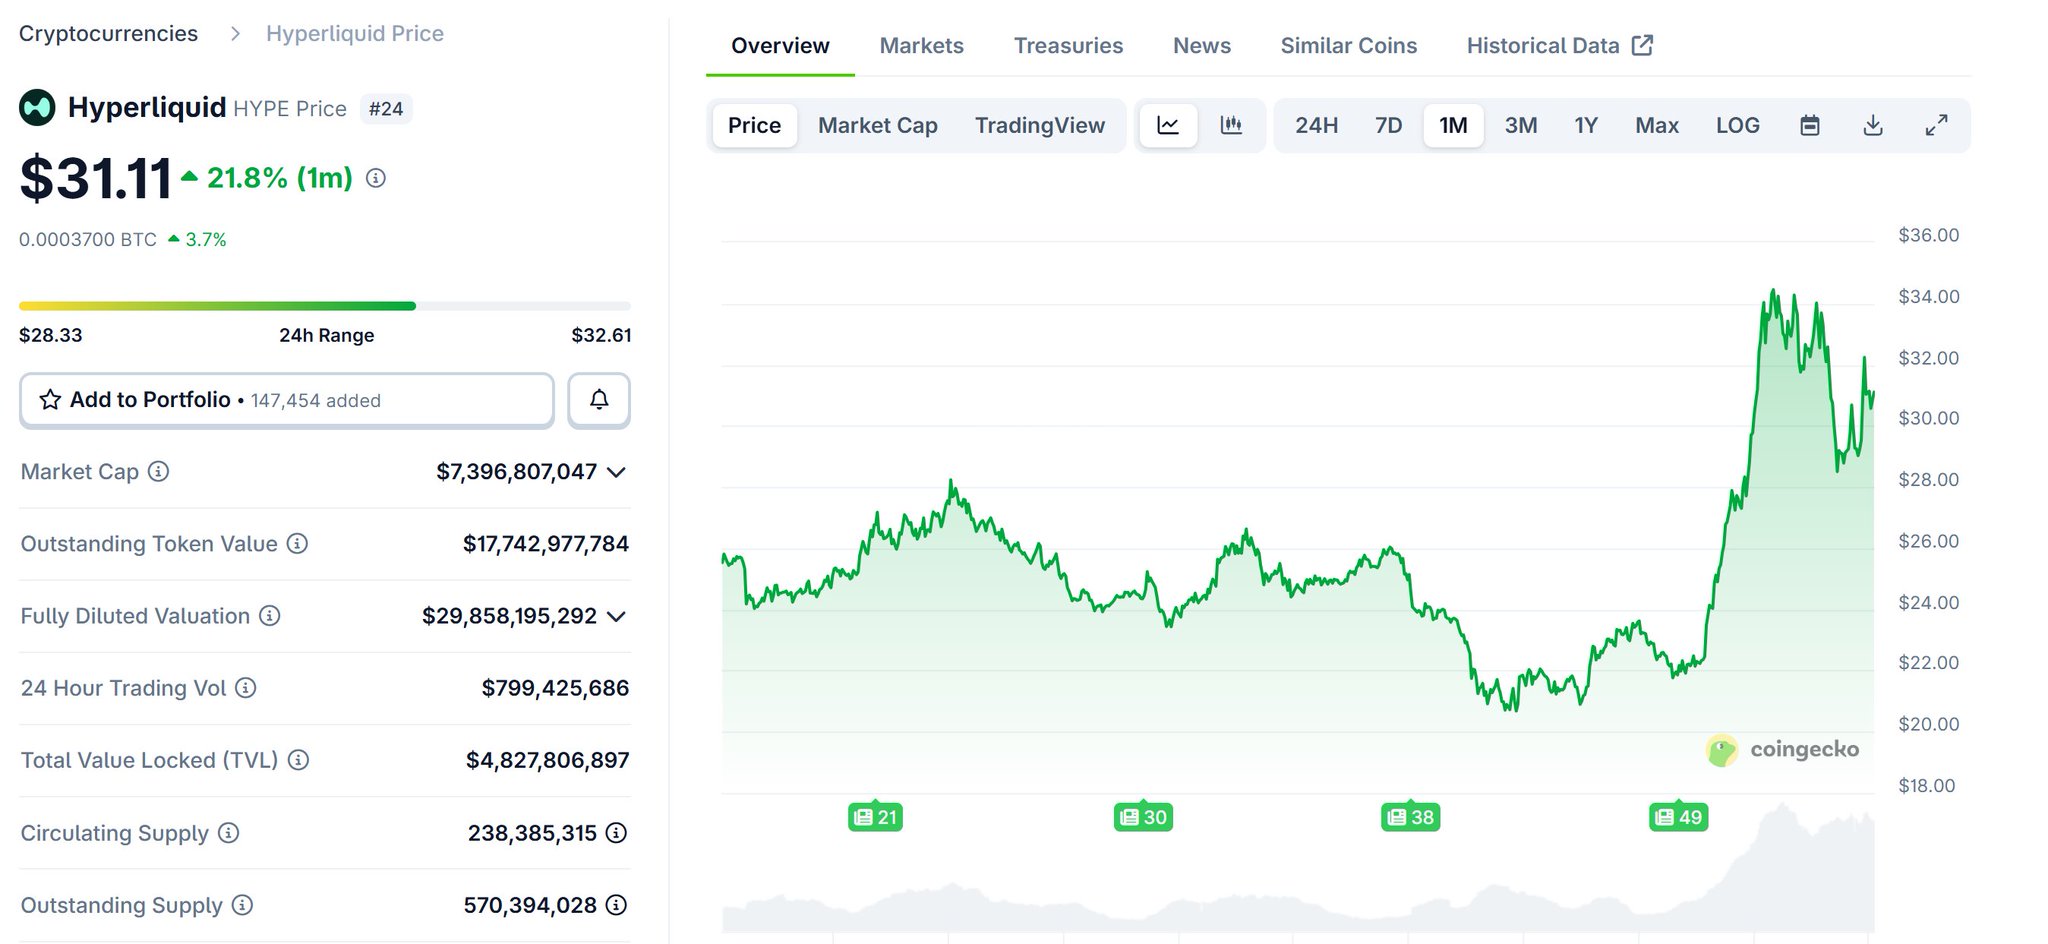This screenshot has width=2048, height=944.
Task: Open the news marker labeled 21
Action: point(875,817)
